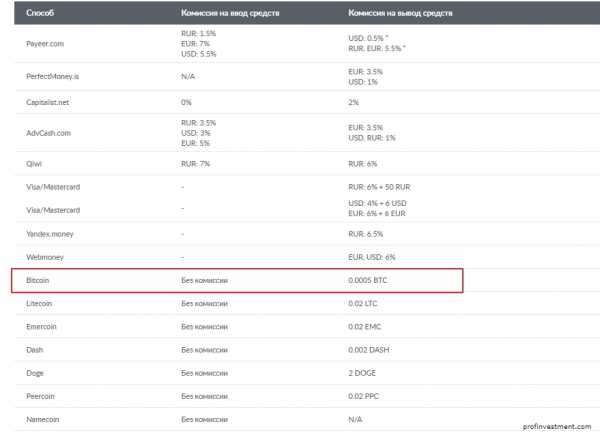Select the Yandex.money method name
This screenshot has width=600, height=433.
(49, 234)
